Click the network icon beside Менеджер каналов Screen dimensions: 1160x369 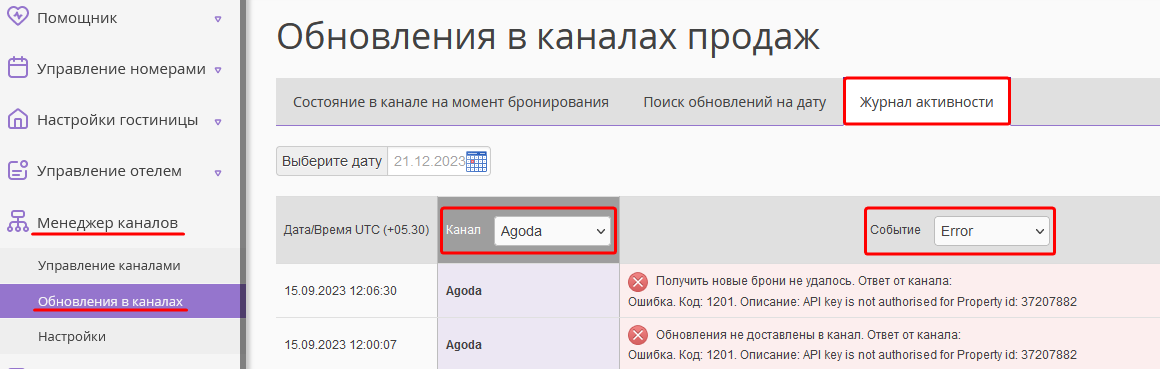[x=18, y=221]
